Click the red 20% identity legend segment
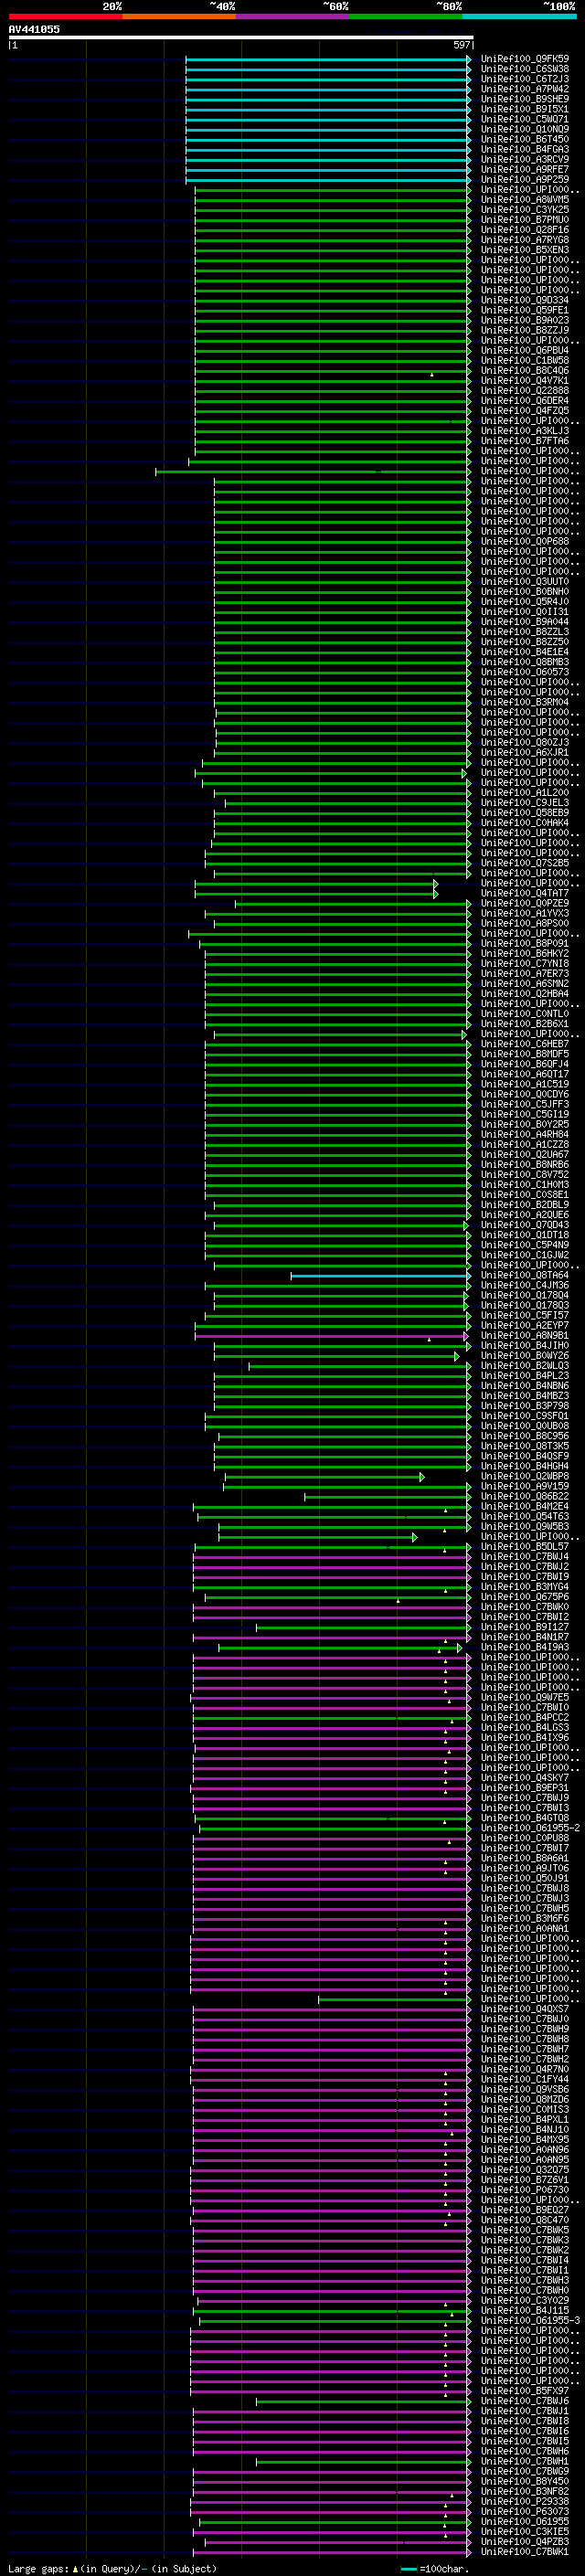The height and width of the screenshot is (2576, 585). [65, 16]
